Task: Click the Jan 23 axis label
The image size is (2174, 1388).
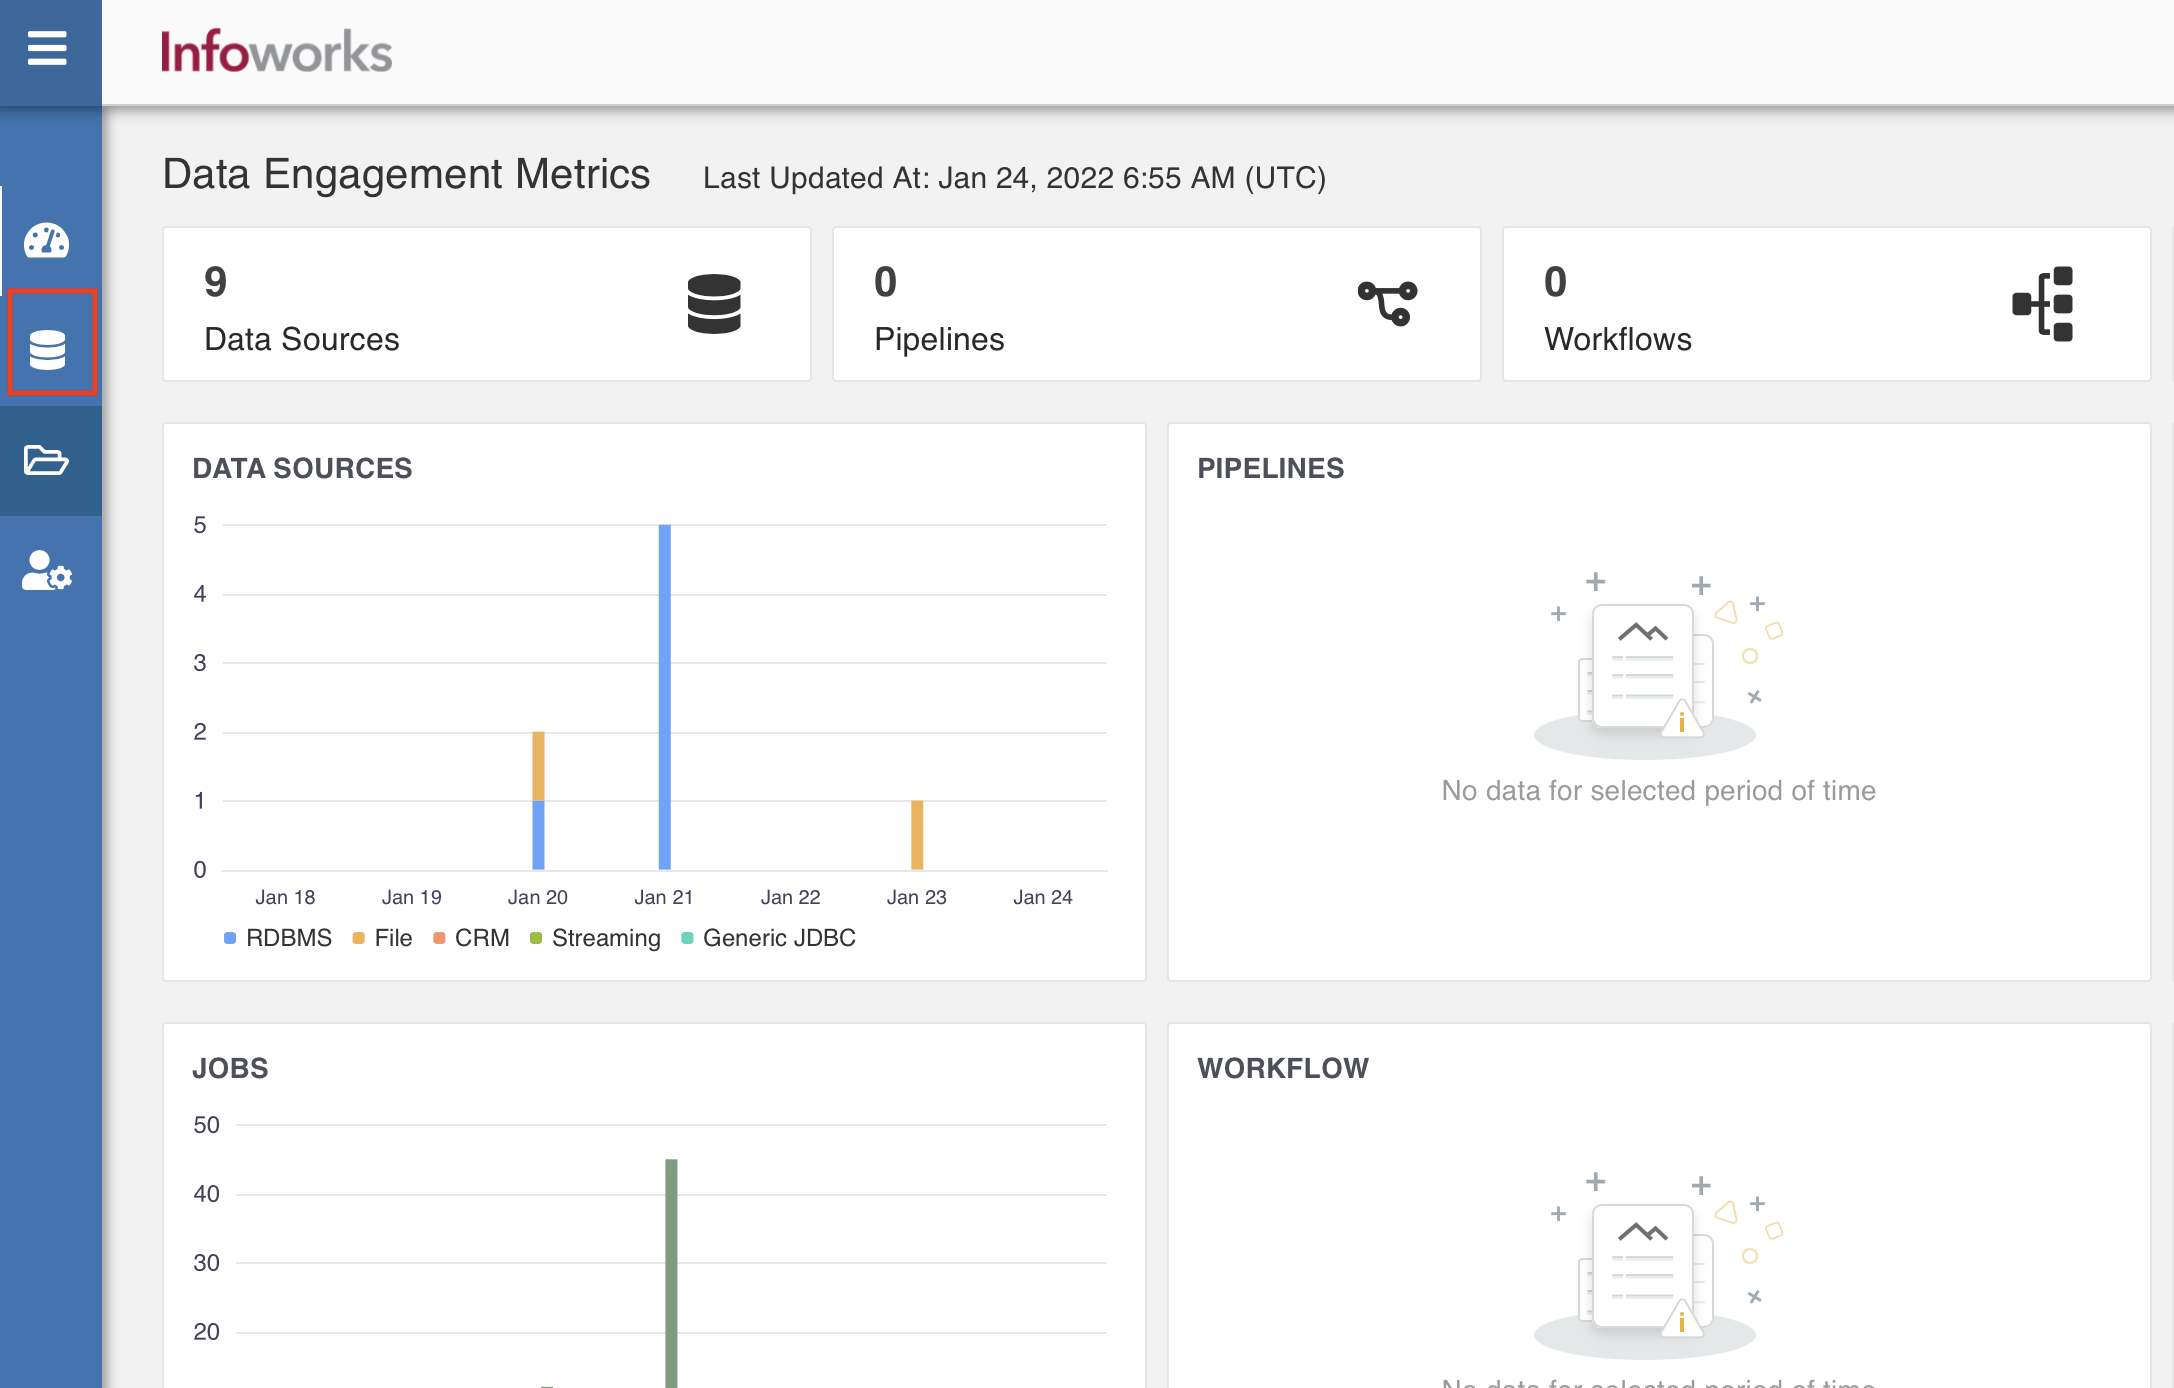Action: [x=917, y=897]
